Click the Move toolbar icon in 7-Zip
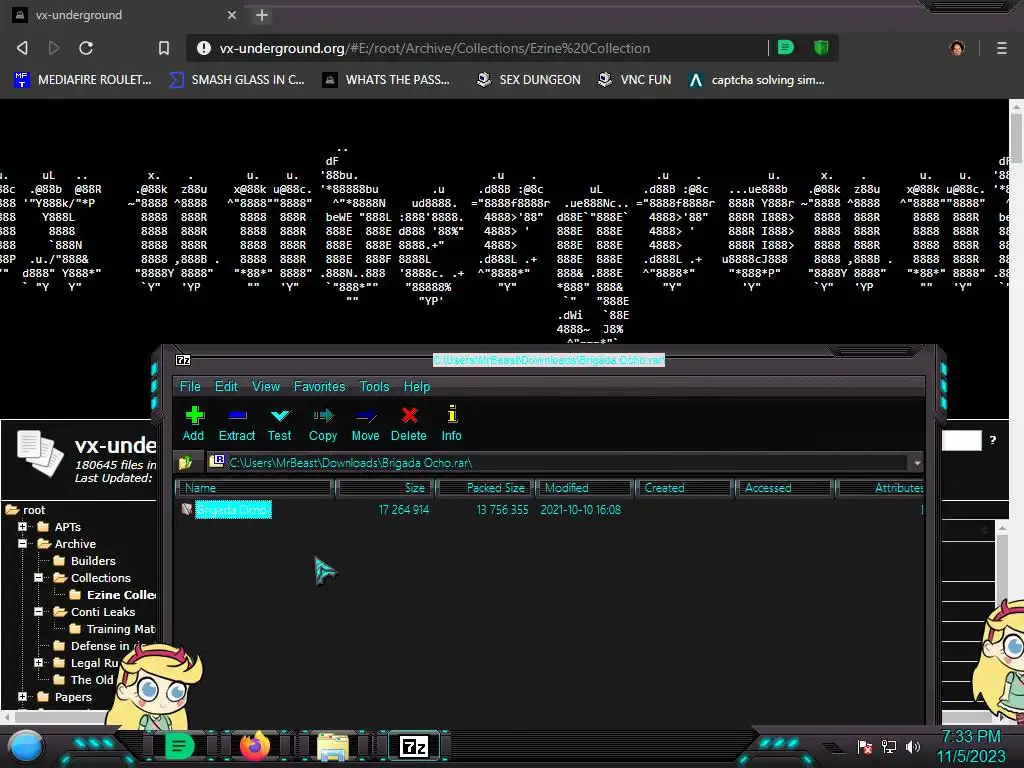This screenshot has width=1024, height=768. point(366,415)
